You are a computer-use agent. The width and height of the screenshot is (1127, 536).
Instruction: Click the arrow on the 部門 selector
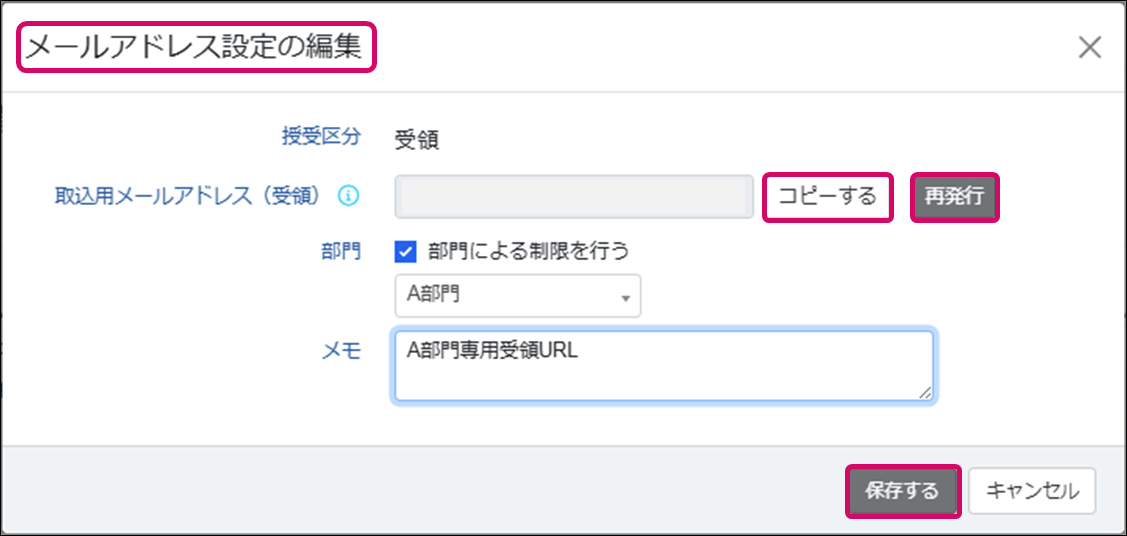[x=626, y=298]
